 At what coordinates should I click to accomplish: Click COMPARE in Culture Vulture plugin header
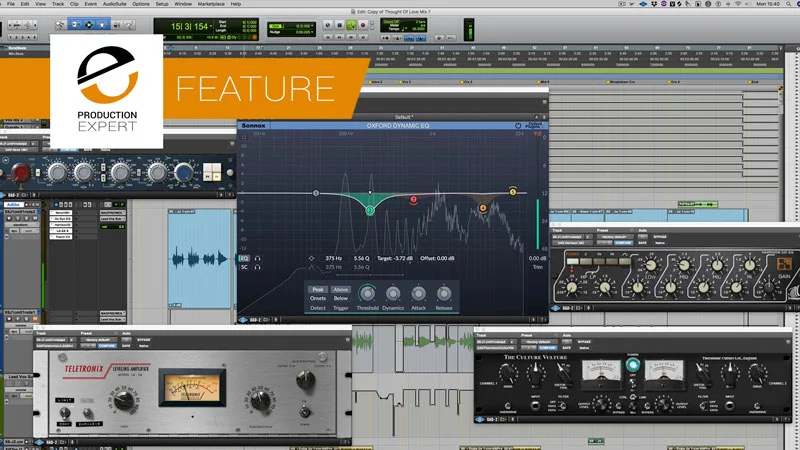pos(547,347)
